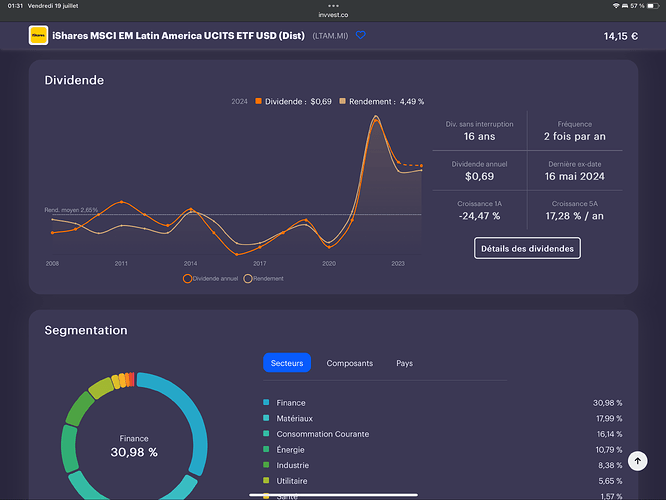The width and height of the screenshot is (666, 500).
Task: Click the Énergie color swatch
Action: coord(266,449)
